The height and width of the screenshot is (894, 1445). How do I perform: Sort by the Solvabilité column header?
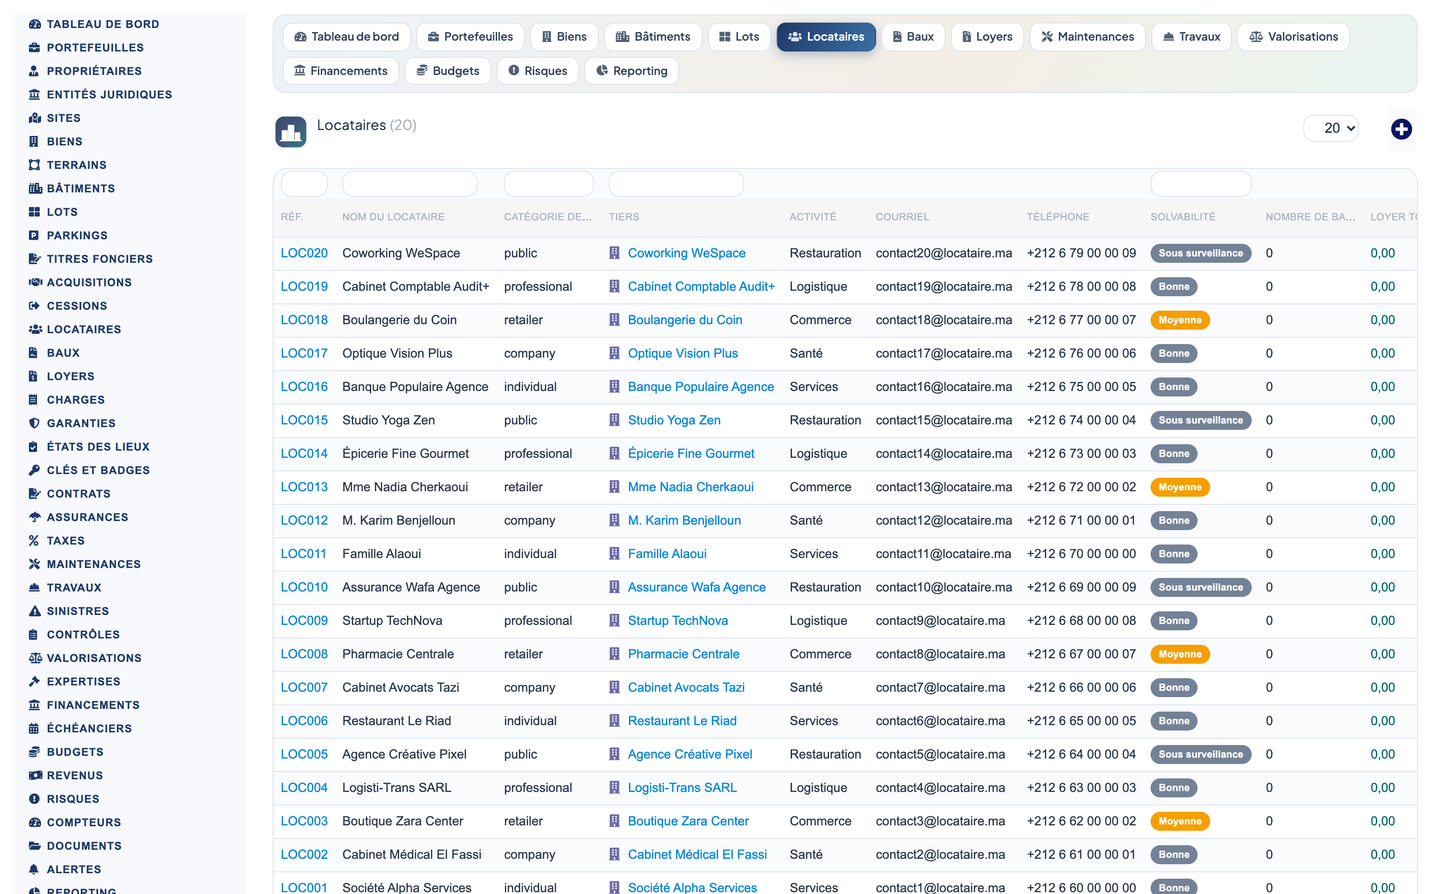tap(1182, 217)
